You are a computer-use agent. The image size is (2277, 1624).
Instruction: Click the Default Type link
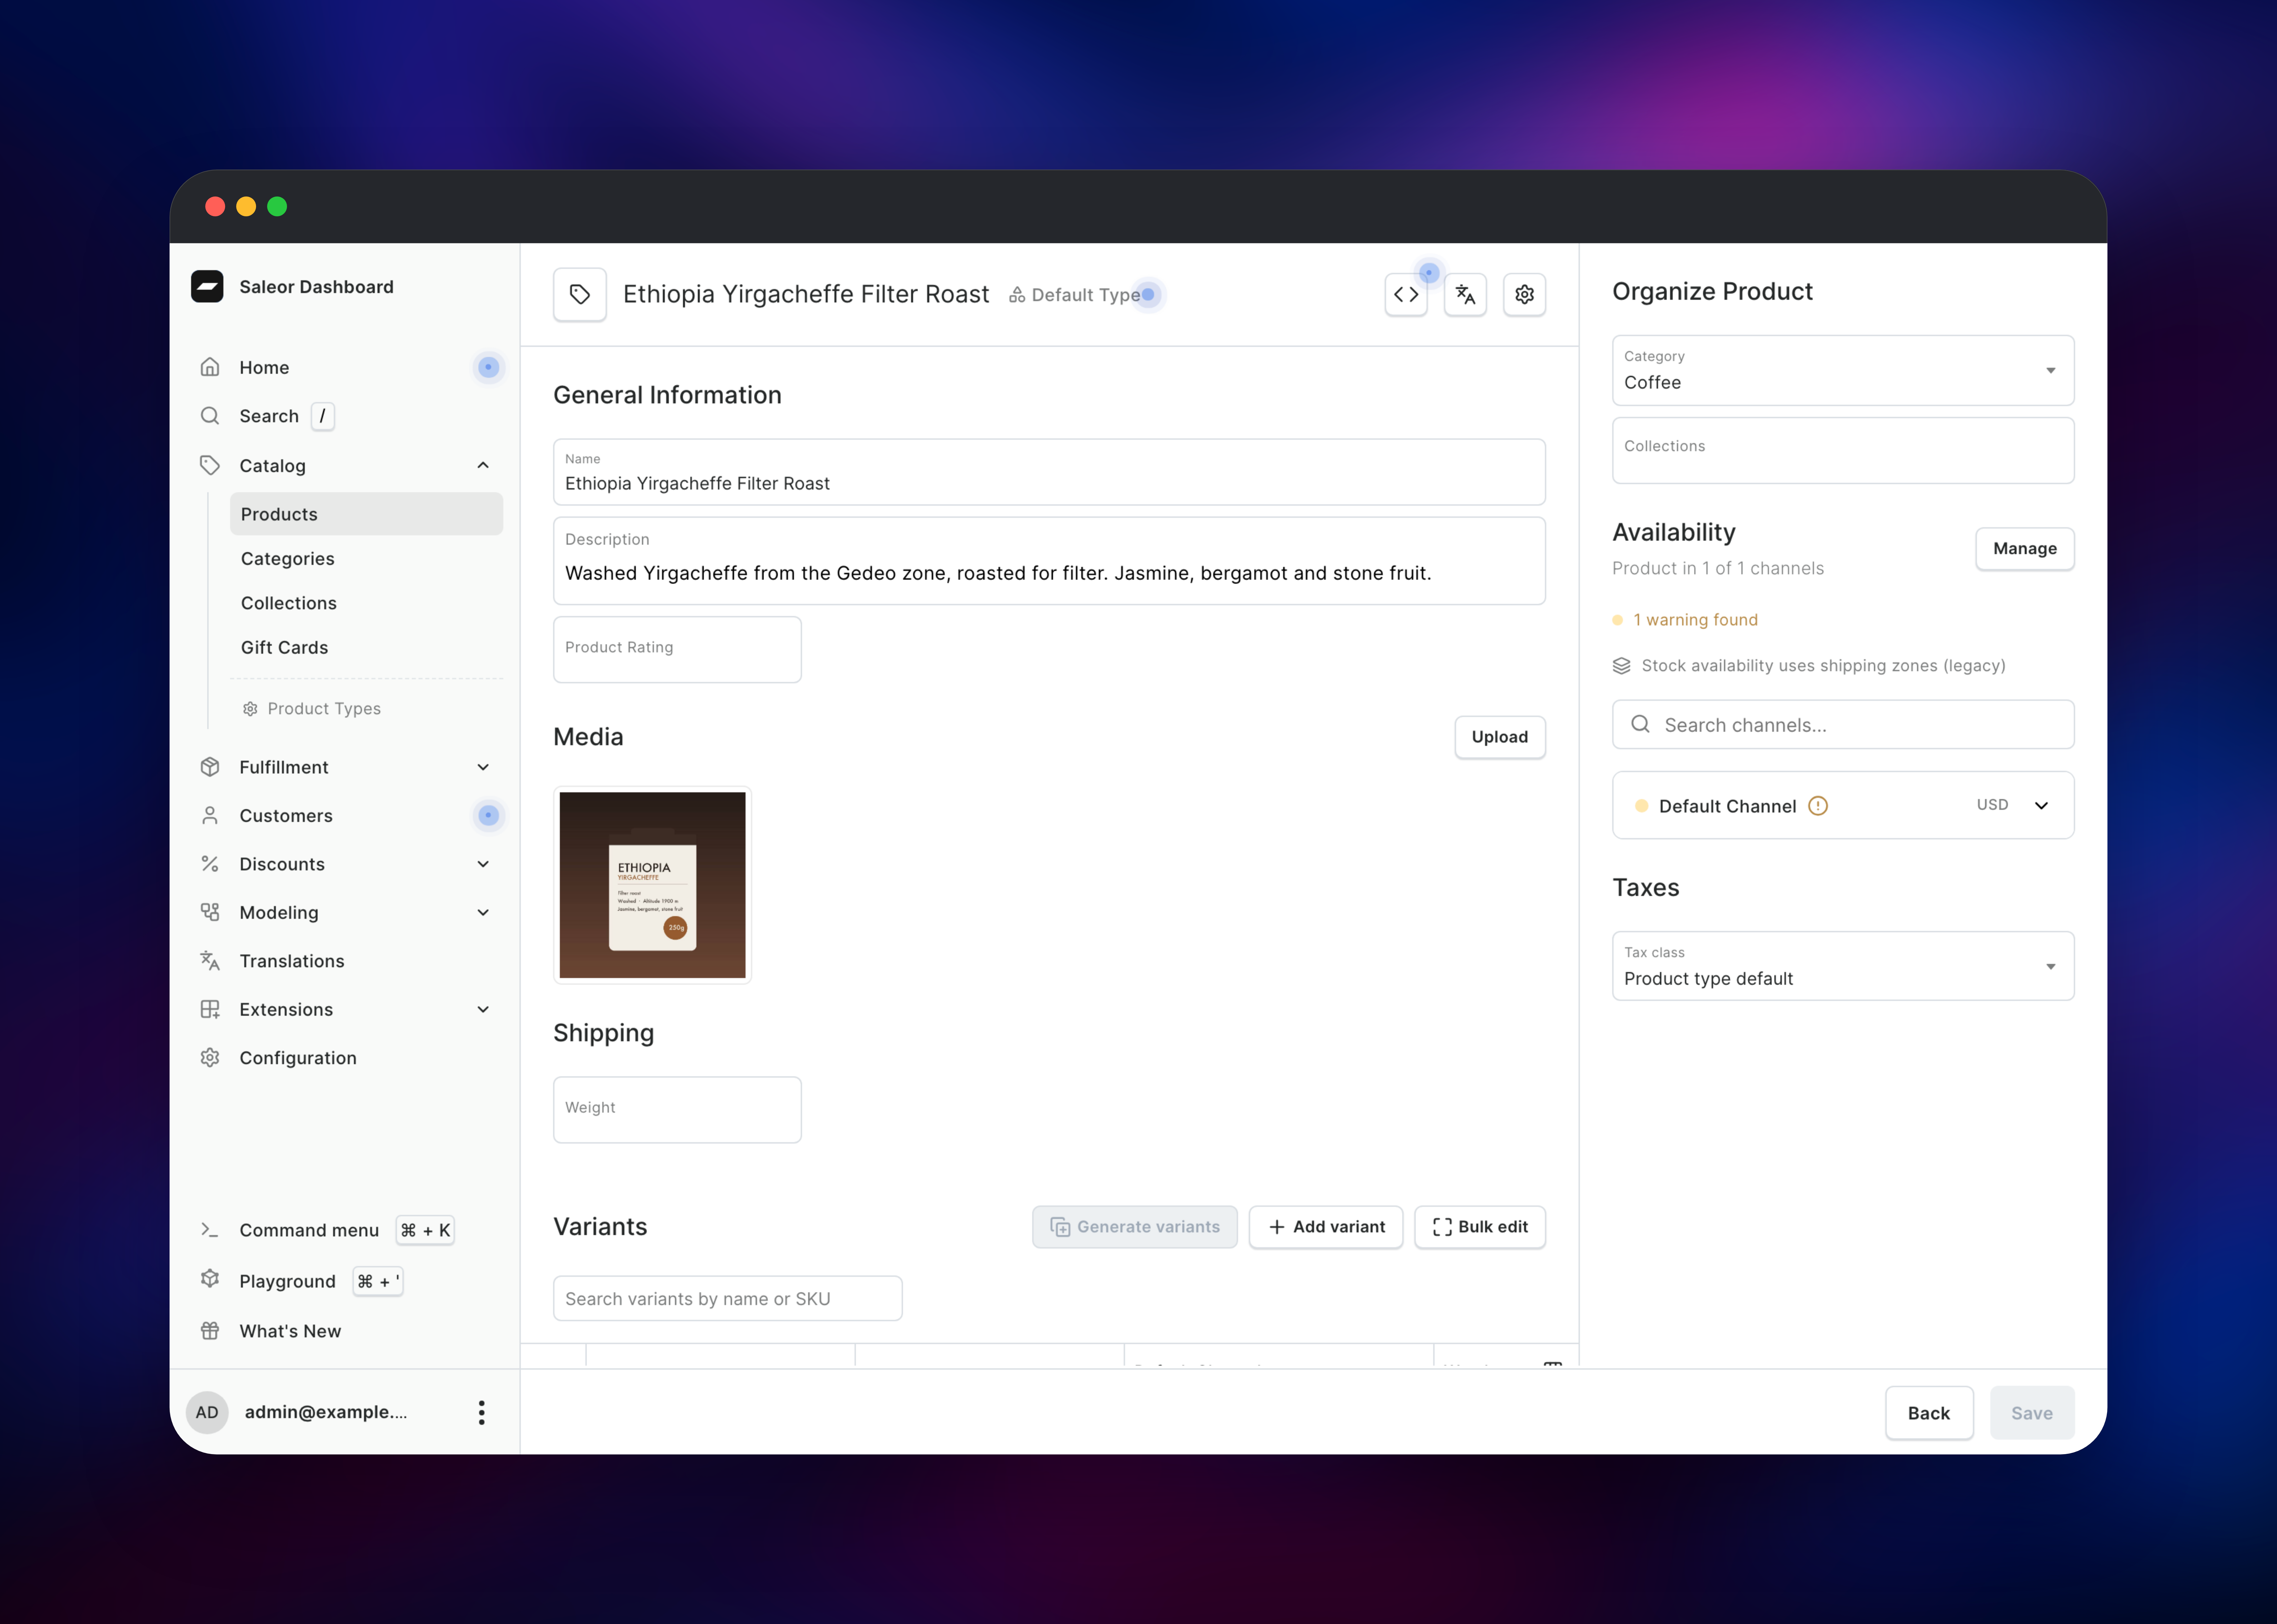pos(1086,295)
